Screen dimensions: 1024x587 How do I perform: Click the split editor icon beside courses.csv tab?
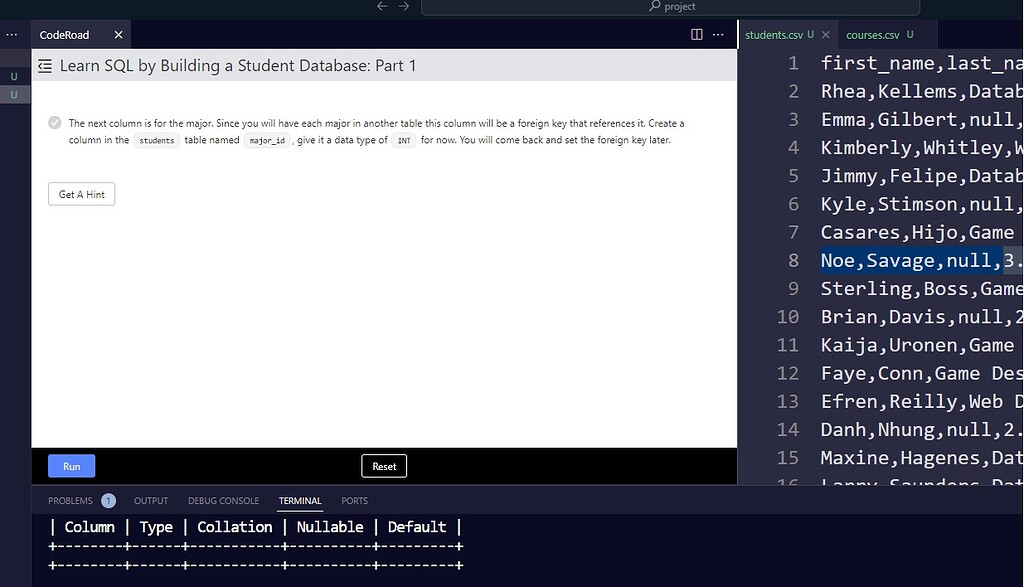(696, 34)
